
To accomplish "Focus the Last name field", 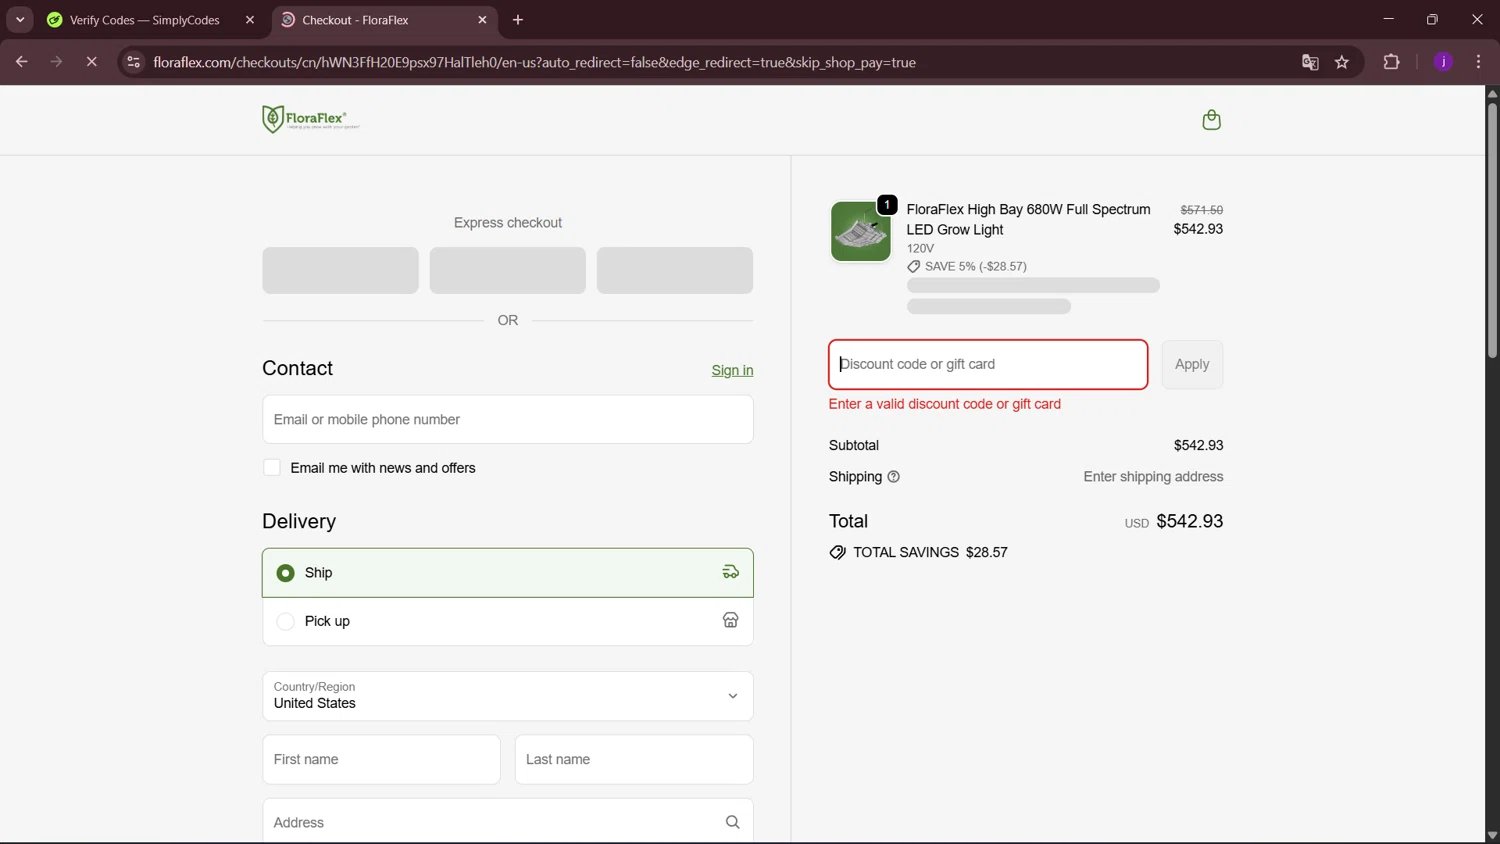I will pyautogui.click(x=634, y=760).
